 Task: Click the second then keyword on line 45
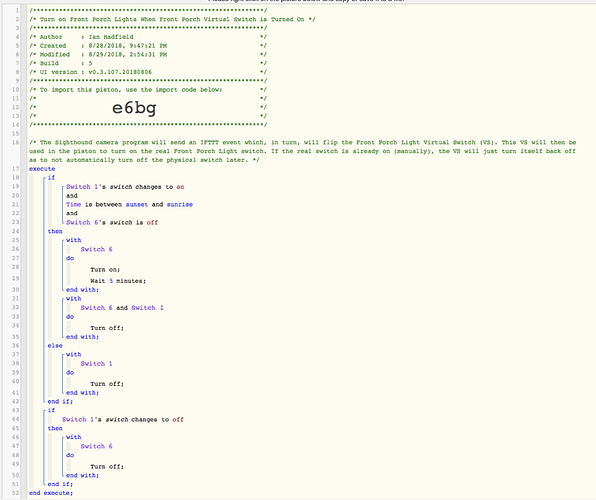(x=55, y=428)
